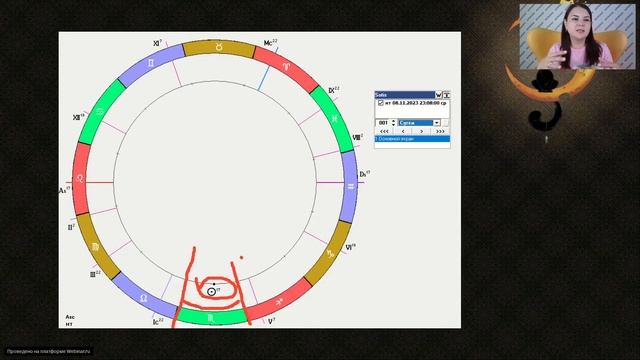Click the Aries sign segment
The width and height of the screenshot is (640, 360).
tap(286, 67)
